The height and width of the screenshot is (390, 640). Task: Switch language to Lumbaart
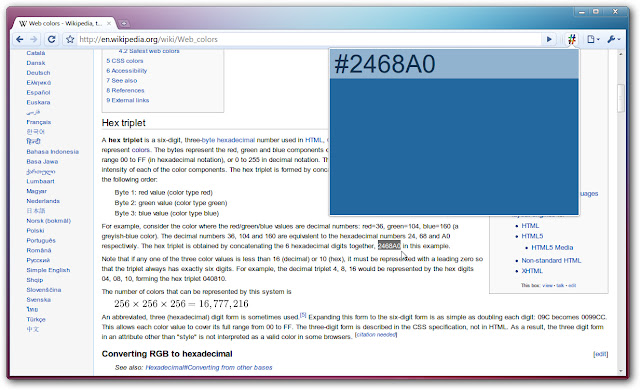40,181
